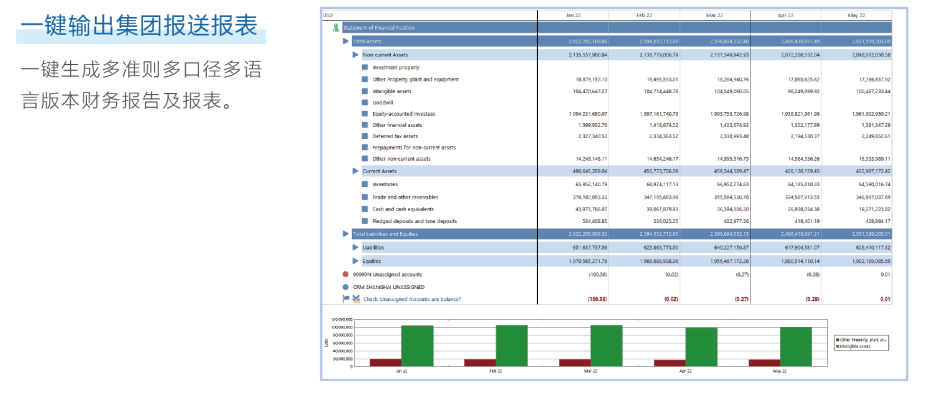Image resolution: width=930 pixels, height=395 pixels.
Task: Click the square icon beside Inventories
Action: coord(365,184)
